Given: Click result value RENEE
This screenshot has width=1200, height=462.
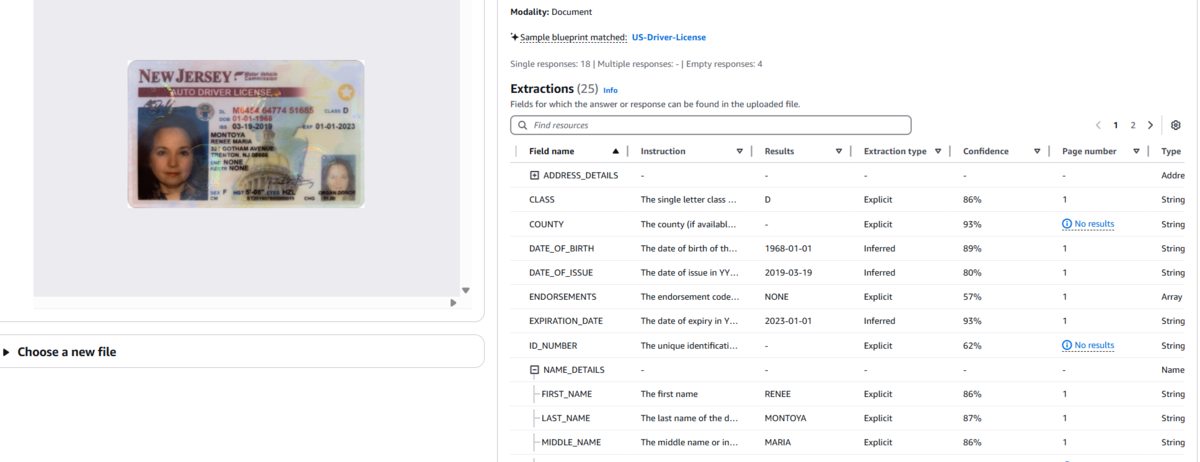Looking at the screenshot, I should [x=778, y=394].
